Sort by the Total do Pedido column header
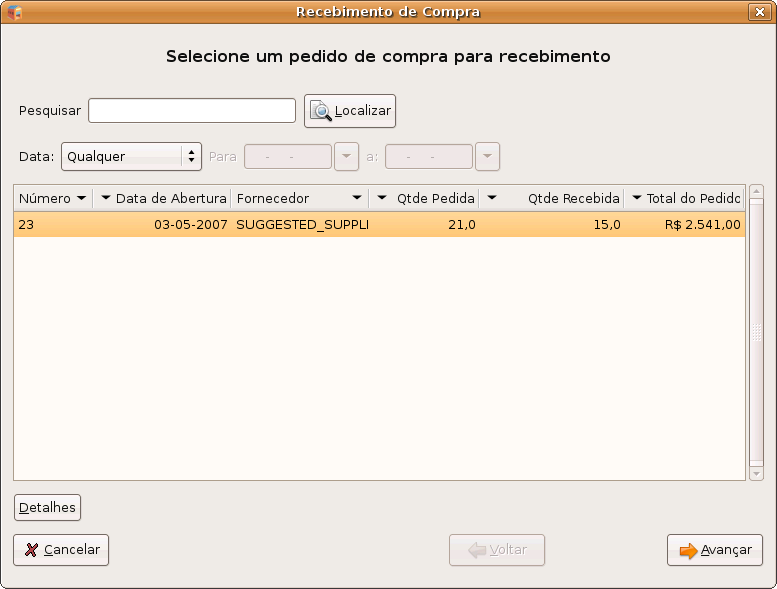 [x=693, y=198]
